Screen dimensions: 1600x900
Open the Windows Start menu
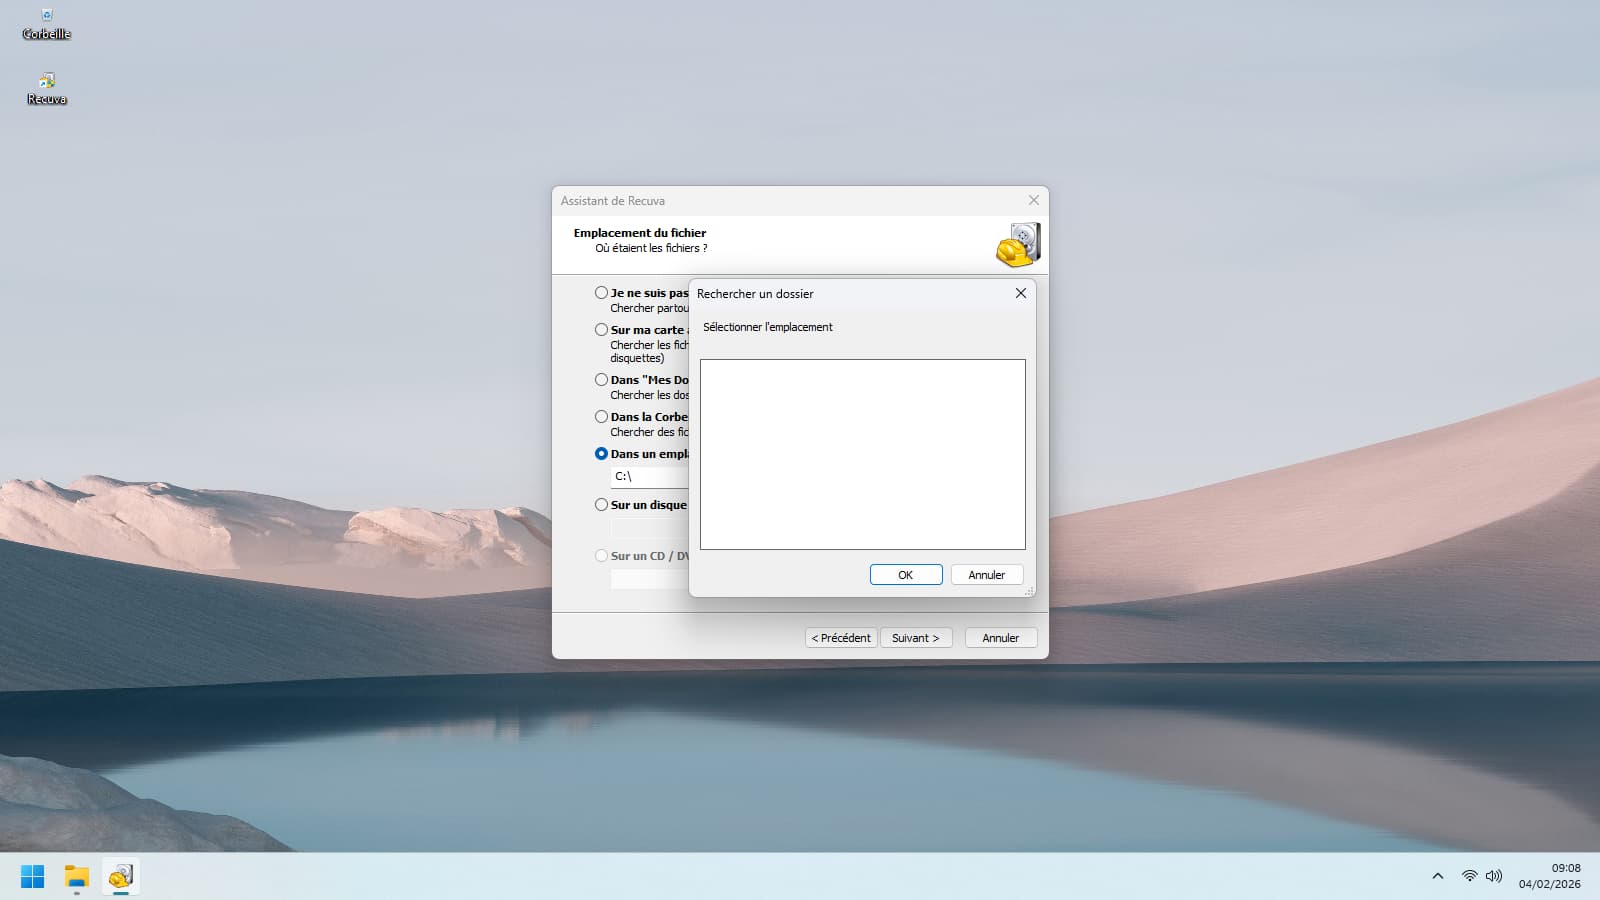point(32,876)
